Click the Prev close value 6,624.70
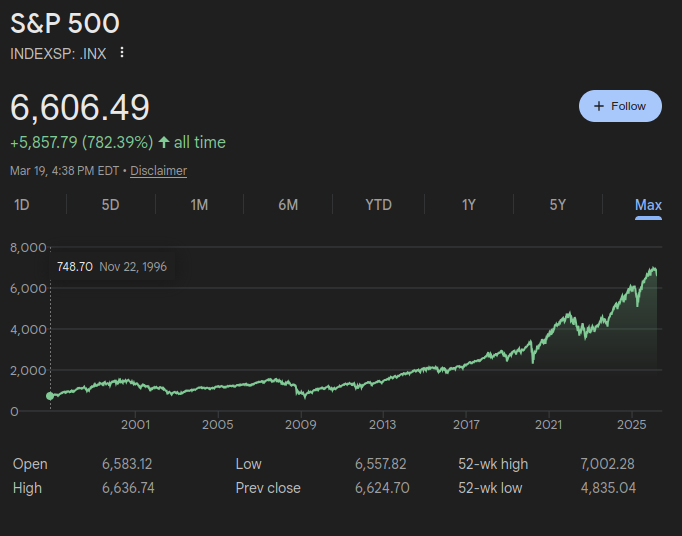Screen dimensions: 682x536 coord(382,488)
